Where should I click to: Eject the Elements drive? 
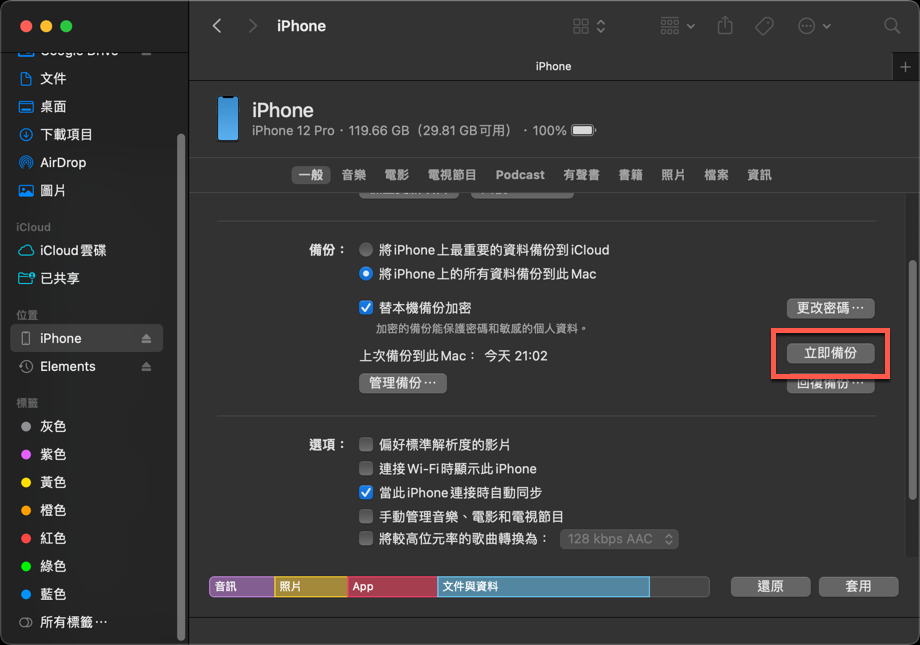[146, 367]
